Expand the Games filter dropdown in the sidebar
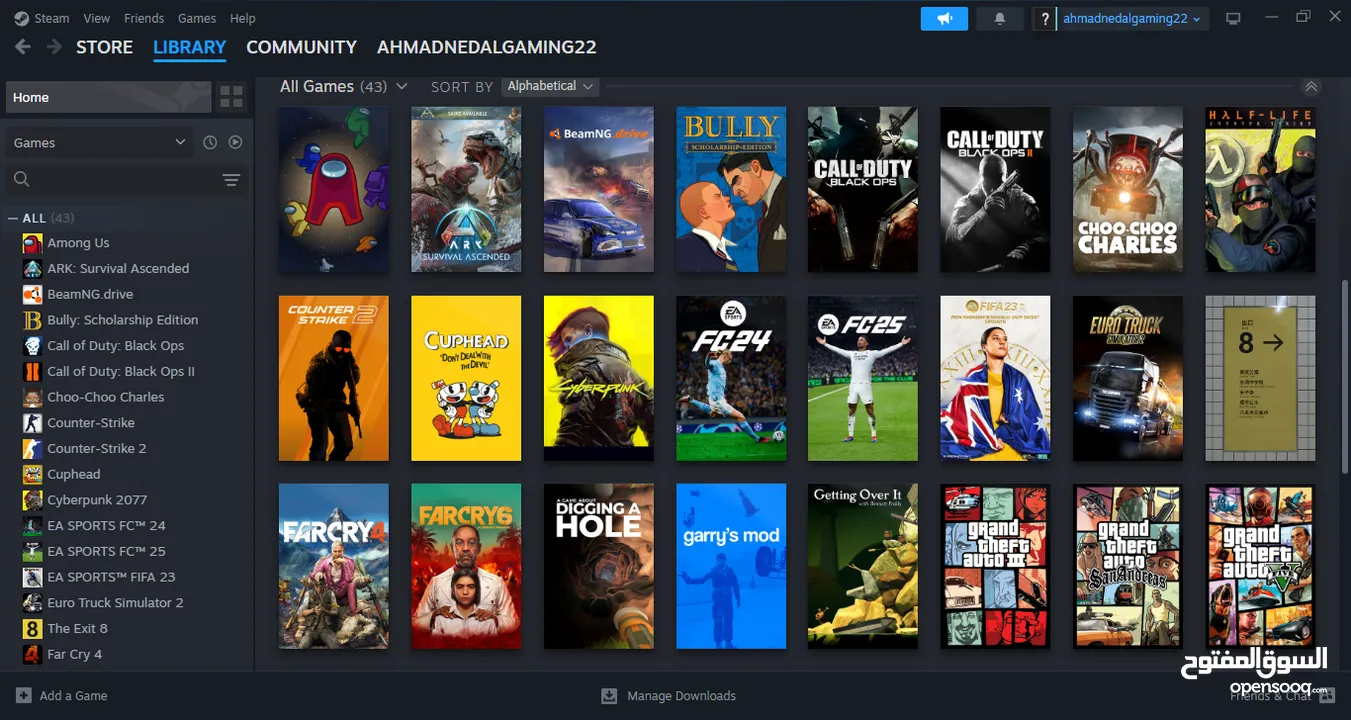This screenshot has height=720, width=1351. click(x=98, y=143)
